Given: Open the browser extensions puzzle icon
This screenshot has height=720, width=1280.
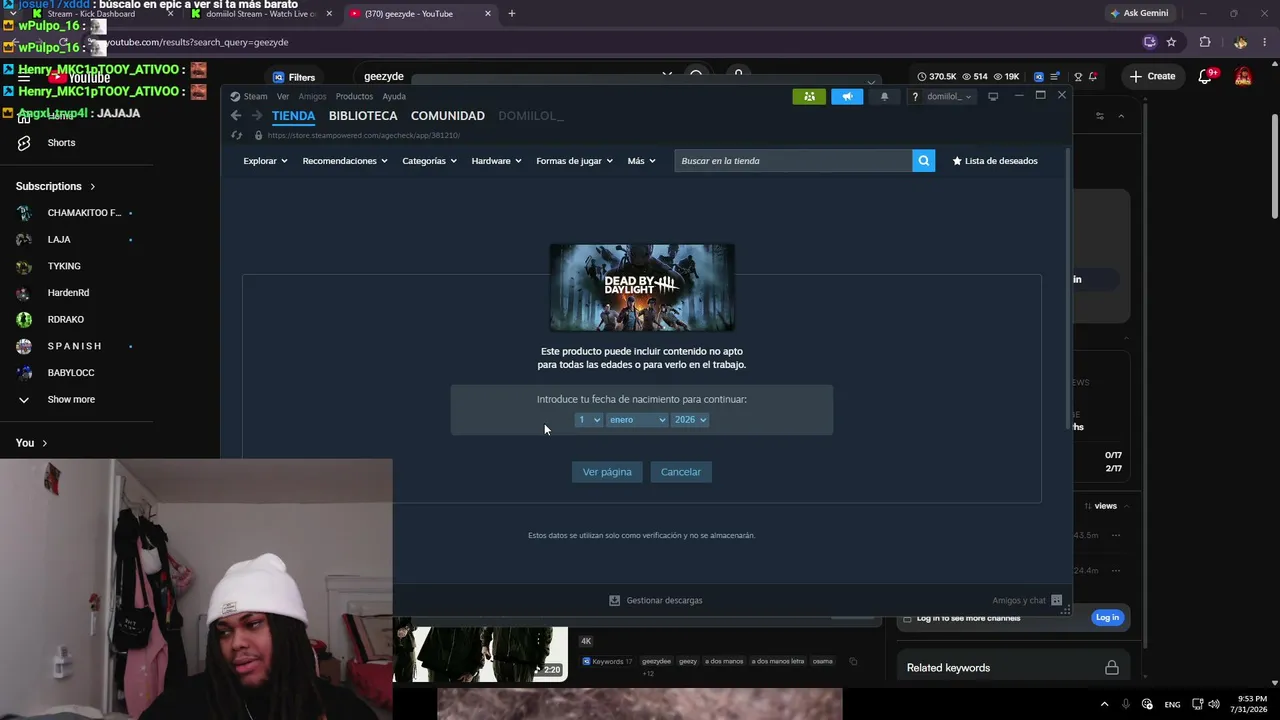Looking at the screenshot, I should 1205,42.
